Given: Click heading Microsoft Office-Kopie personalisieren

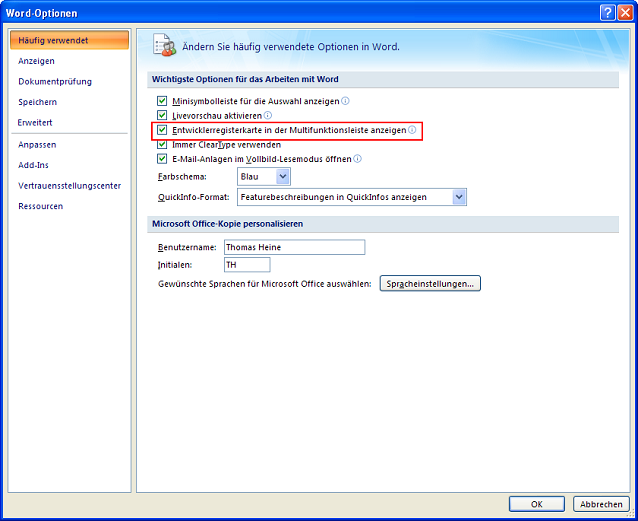Looking at the screenshot, I should (227, 224).
